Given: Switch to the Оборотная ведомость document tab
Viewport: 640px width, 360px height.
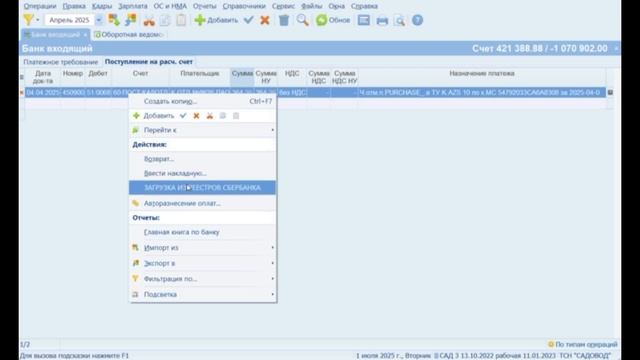Looking at the screenshot, I should pyautogui.click(x=129, y=35).
